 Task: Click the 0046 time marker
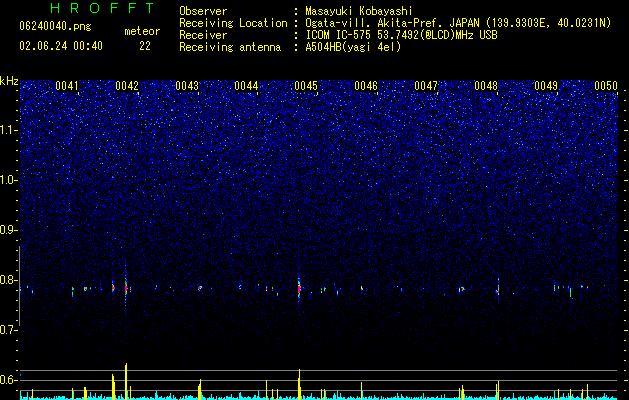point(366,86)
